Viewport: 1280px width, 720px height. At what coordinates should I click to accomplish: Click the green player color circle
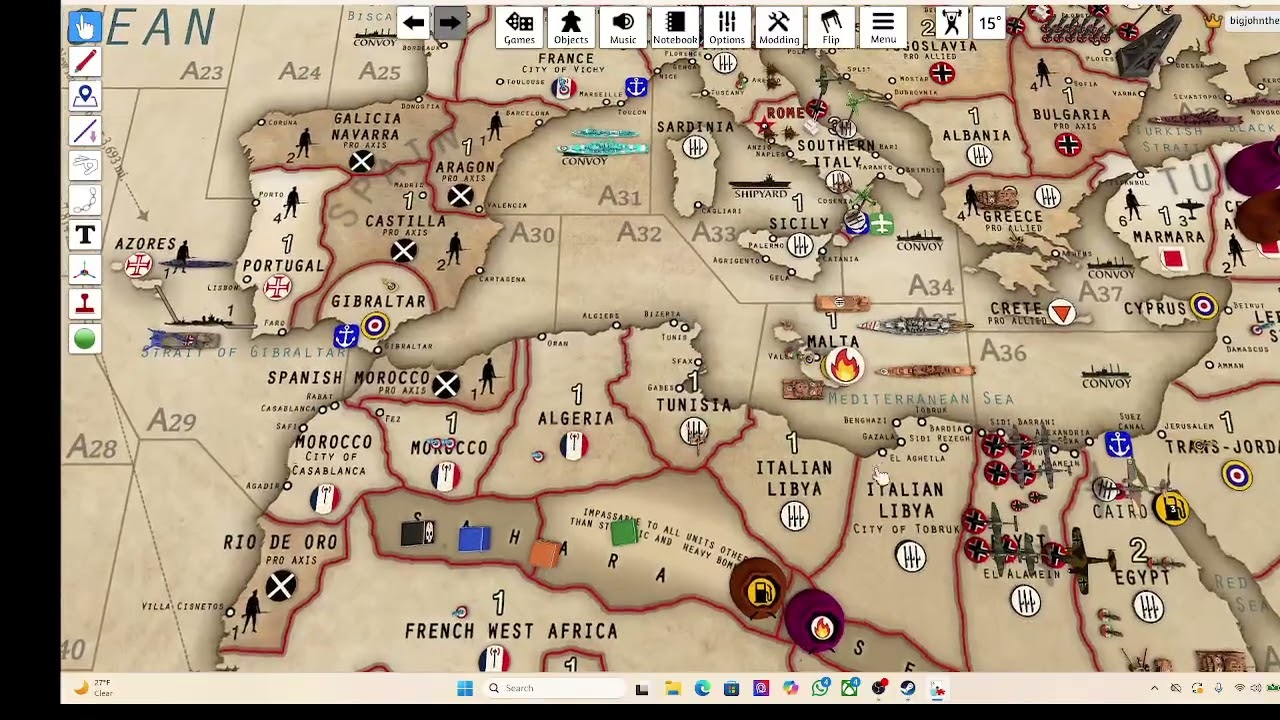(85, 339)
